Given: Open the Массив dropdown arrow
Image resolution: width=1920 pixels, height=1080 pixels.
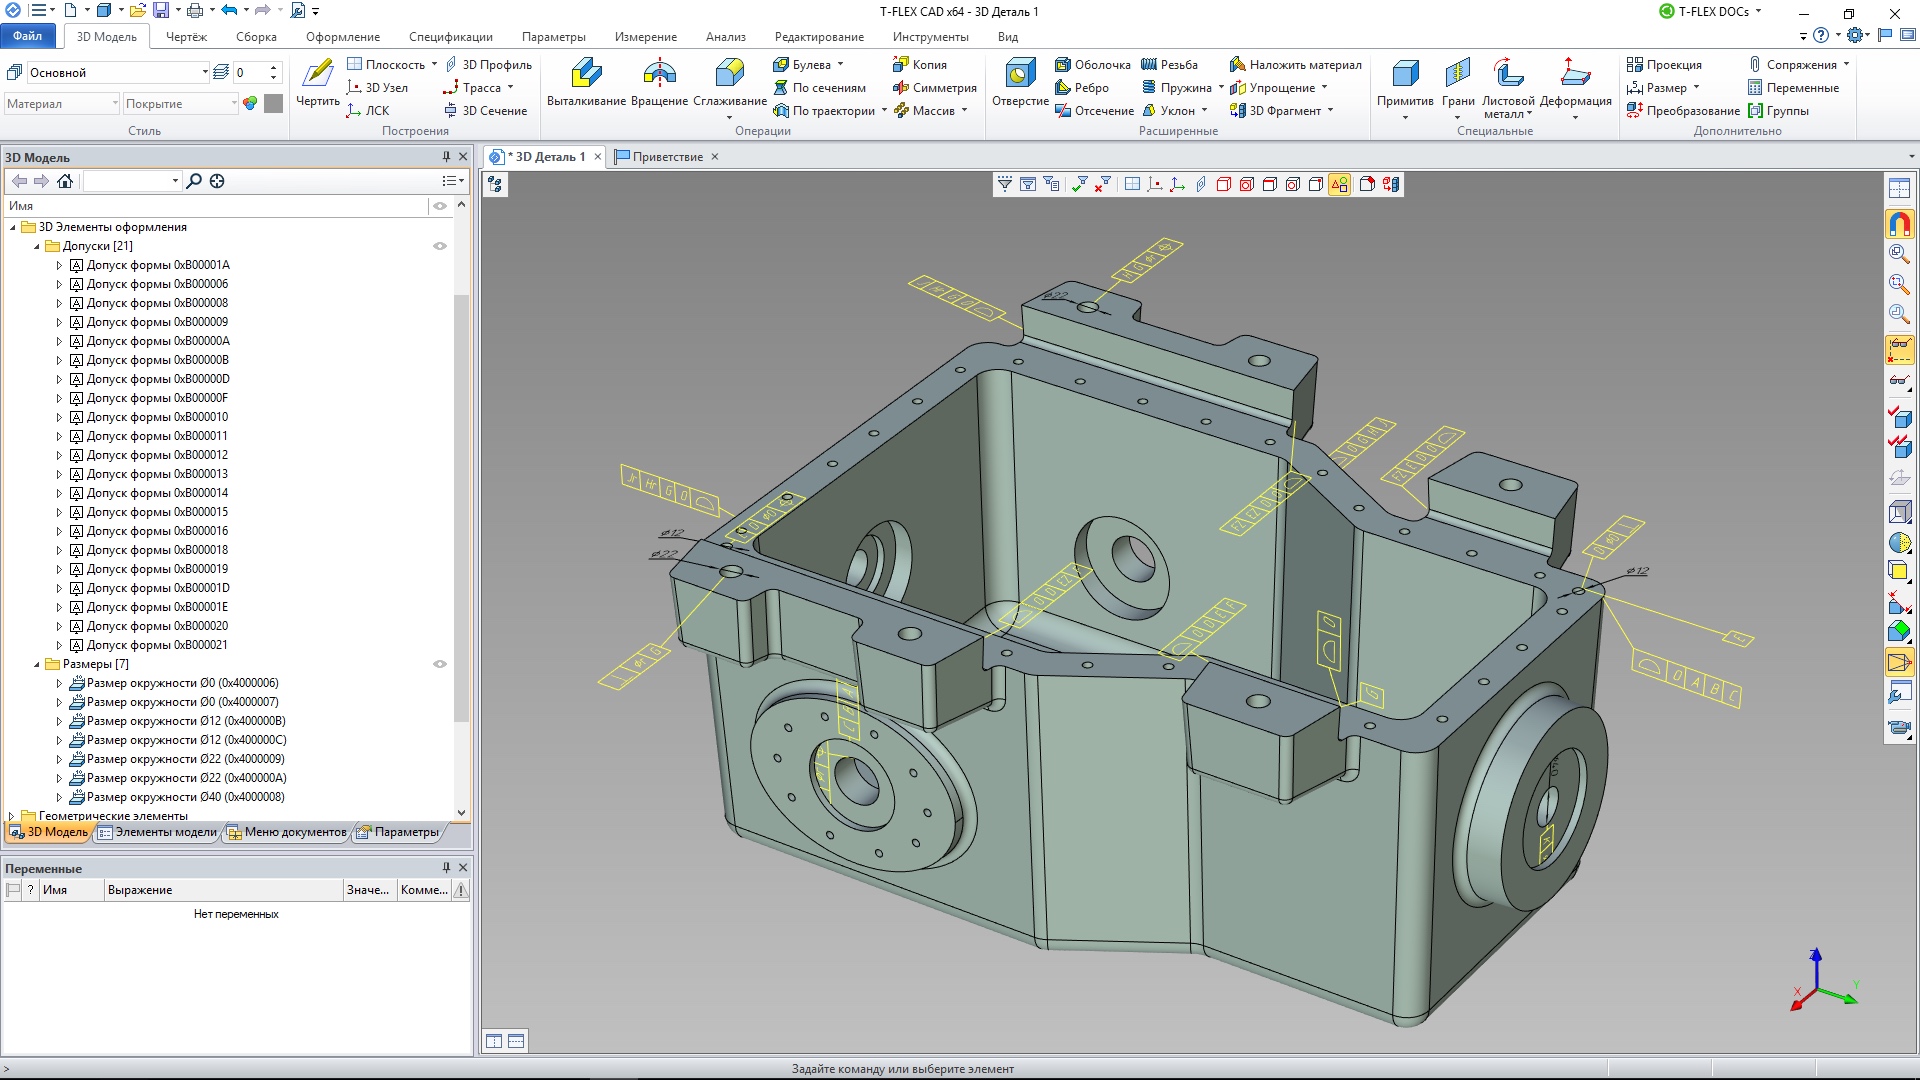Looking at the screenshot, I should (x=964, y=110).
